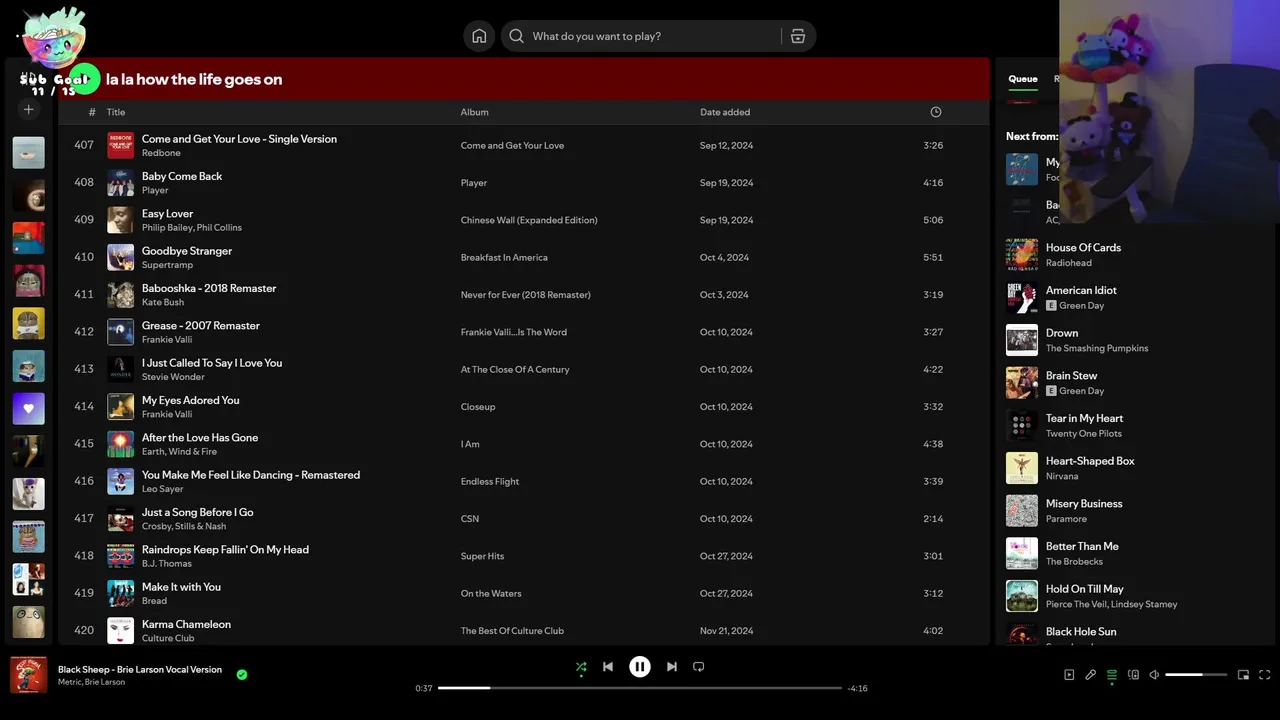This screenshot has width=1280, height=720.
Task: Open the 'Metric, Brie Larson' artist link
Action: (91, 682)
